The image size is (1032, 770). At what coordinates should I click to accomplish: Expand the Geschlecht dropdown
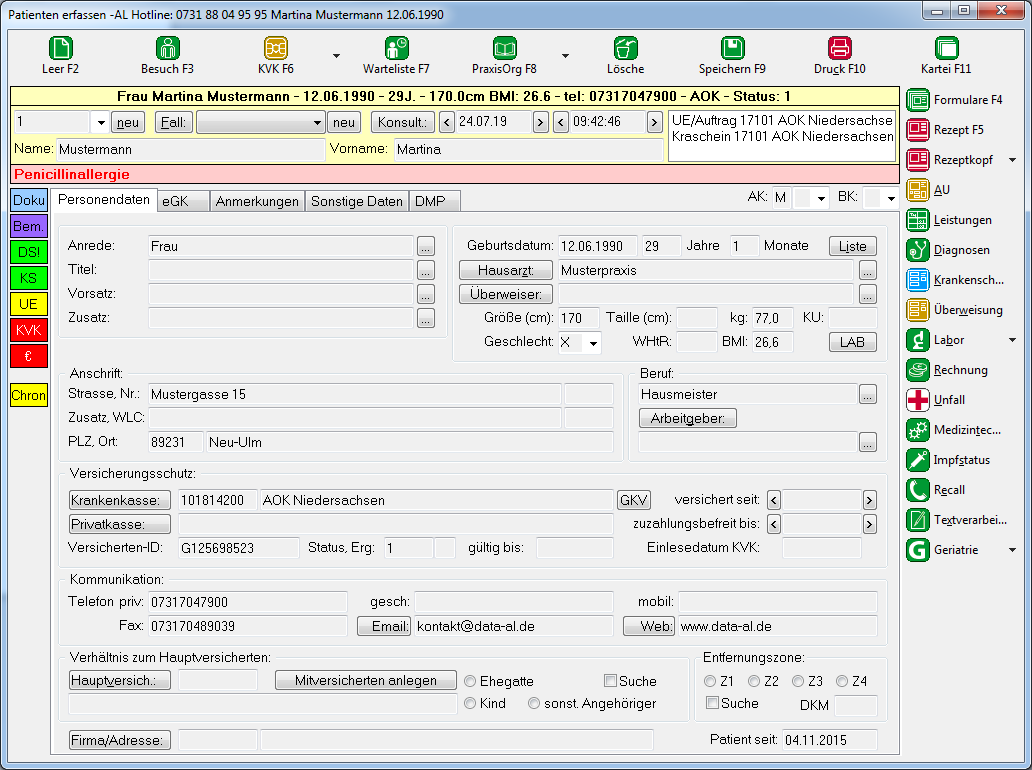click(593, 343)
